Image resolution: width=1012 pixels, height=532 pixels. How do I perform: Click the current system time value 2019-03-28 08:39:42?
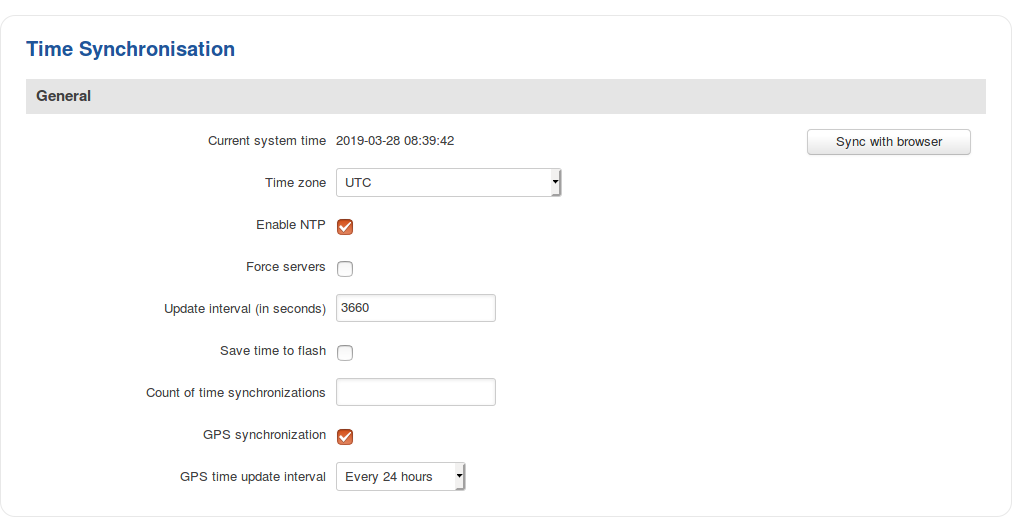(x=395, y=141)
